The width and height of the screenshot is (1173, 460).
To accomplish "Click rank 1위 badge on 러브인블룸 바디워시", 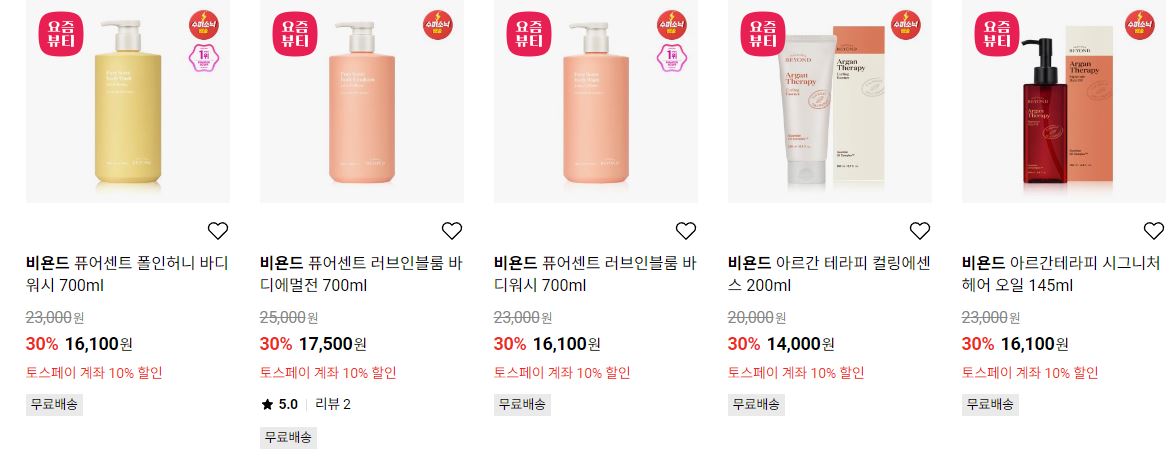I will (x=671, y=58).
